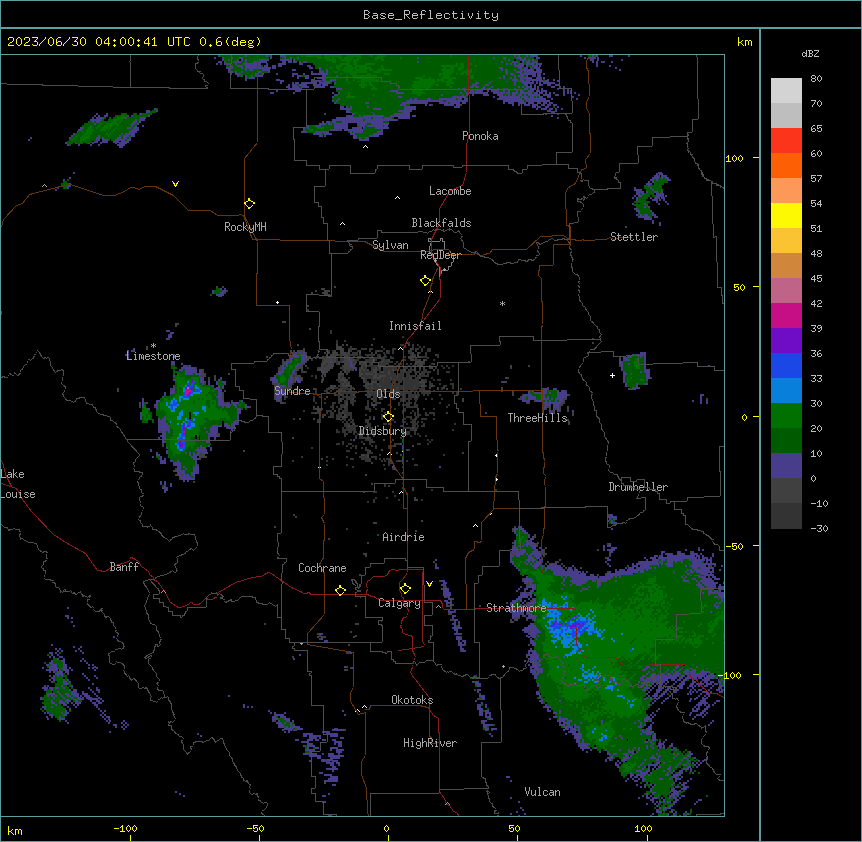Click the yellow diamond marker below RedDeer
The image size is (862, 842).
(426, 281)
